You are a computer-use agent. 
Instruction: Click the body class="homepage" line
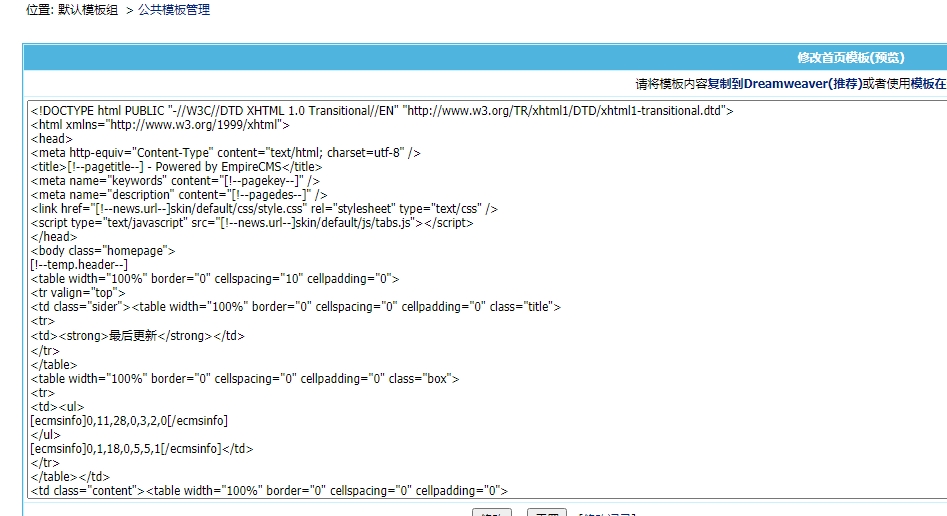point(103,251)
